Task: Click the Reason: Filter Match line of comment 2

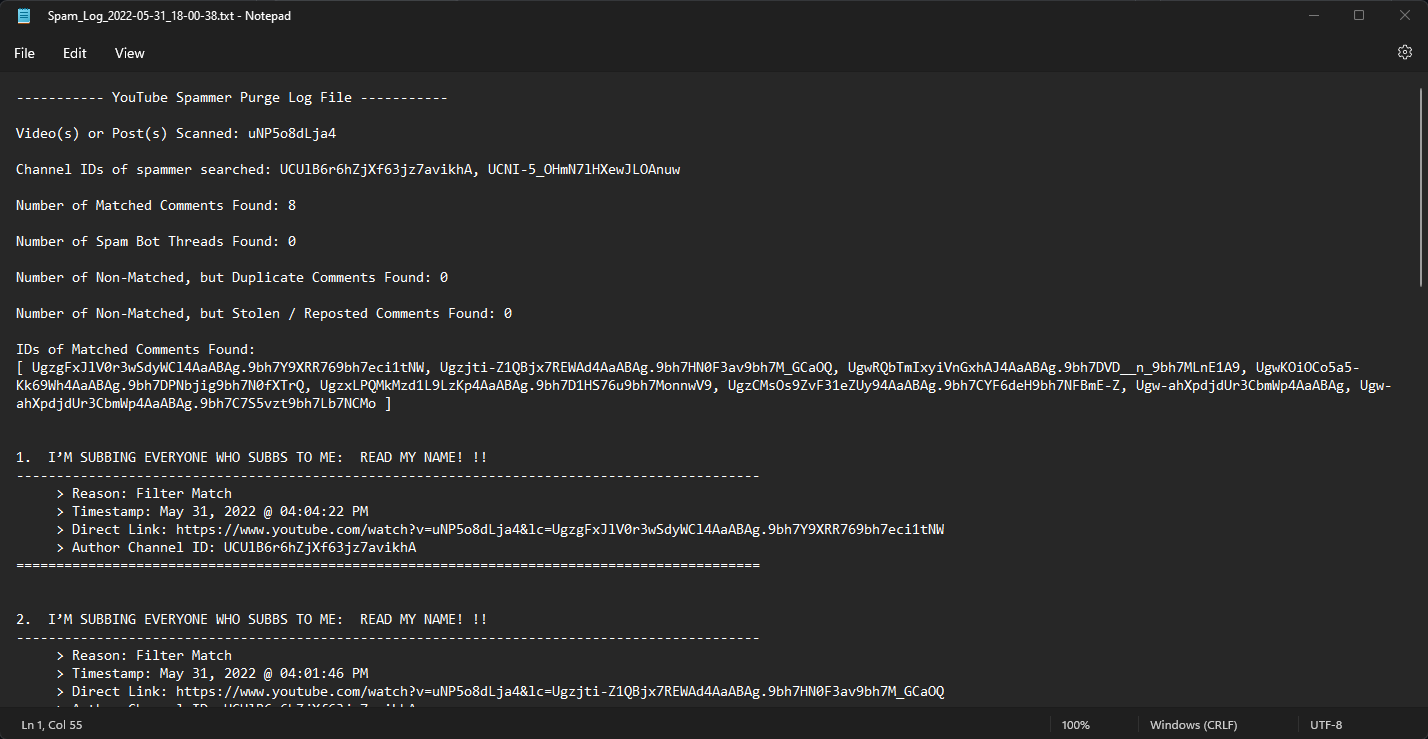Action: [144, 655]
